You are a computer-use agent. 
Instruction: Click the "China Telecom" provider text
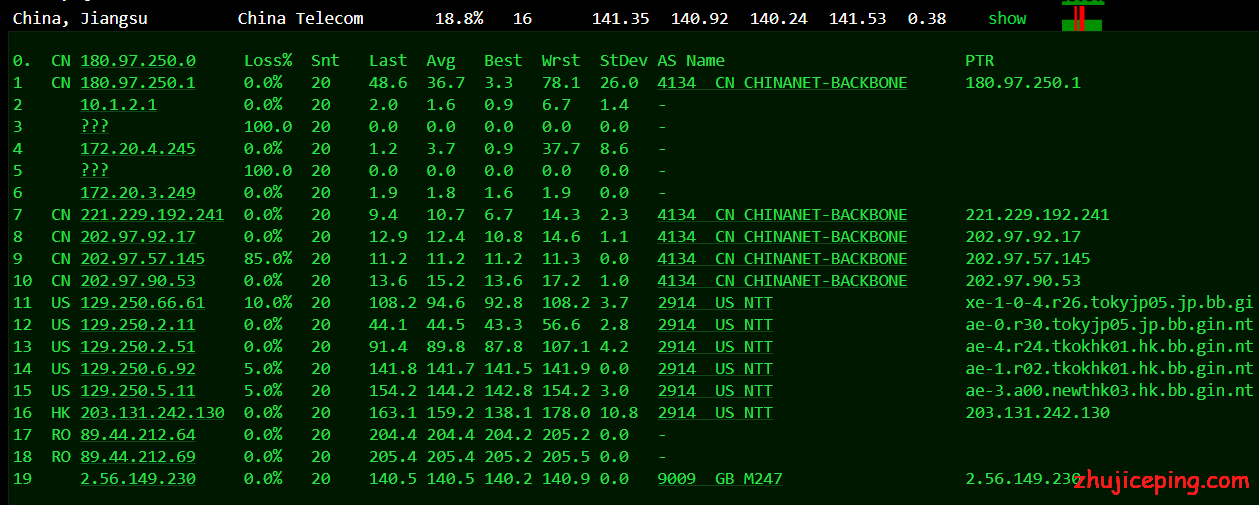301,18
